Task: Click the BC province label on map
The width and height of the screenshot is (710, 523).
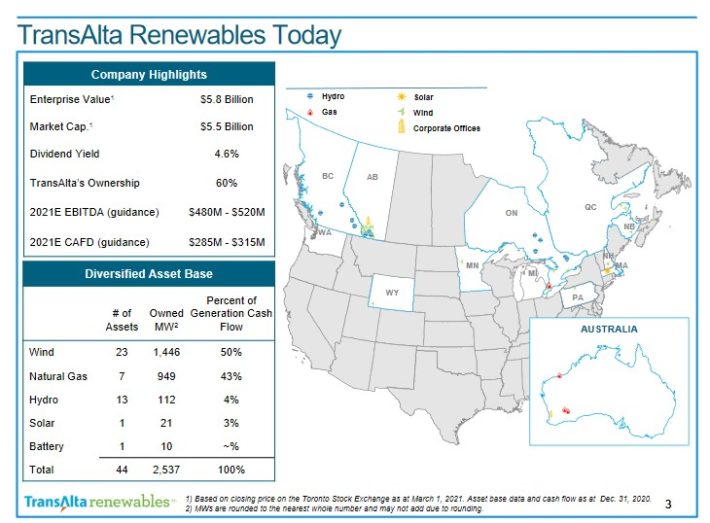Action: point(327,176)
